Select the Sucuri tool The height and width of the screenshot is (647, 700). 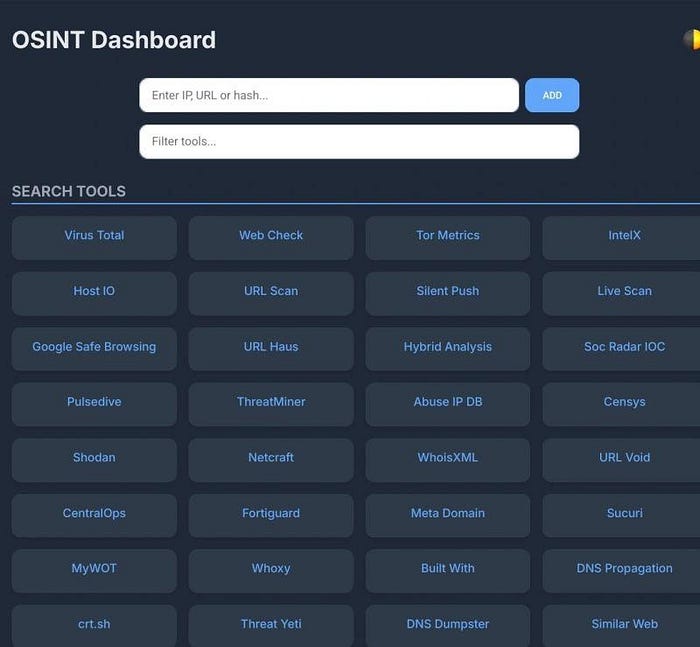[x=621, y=515]
